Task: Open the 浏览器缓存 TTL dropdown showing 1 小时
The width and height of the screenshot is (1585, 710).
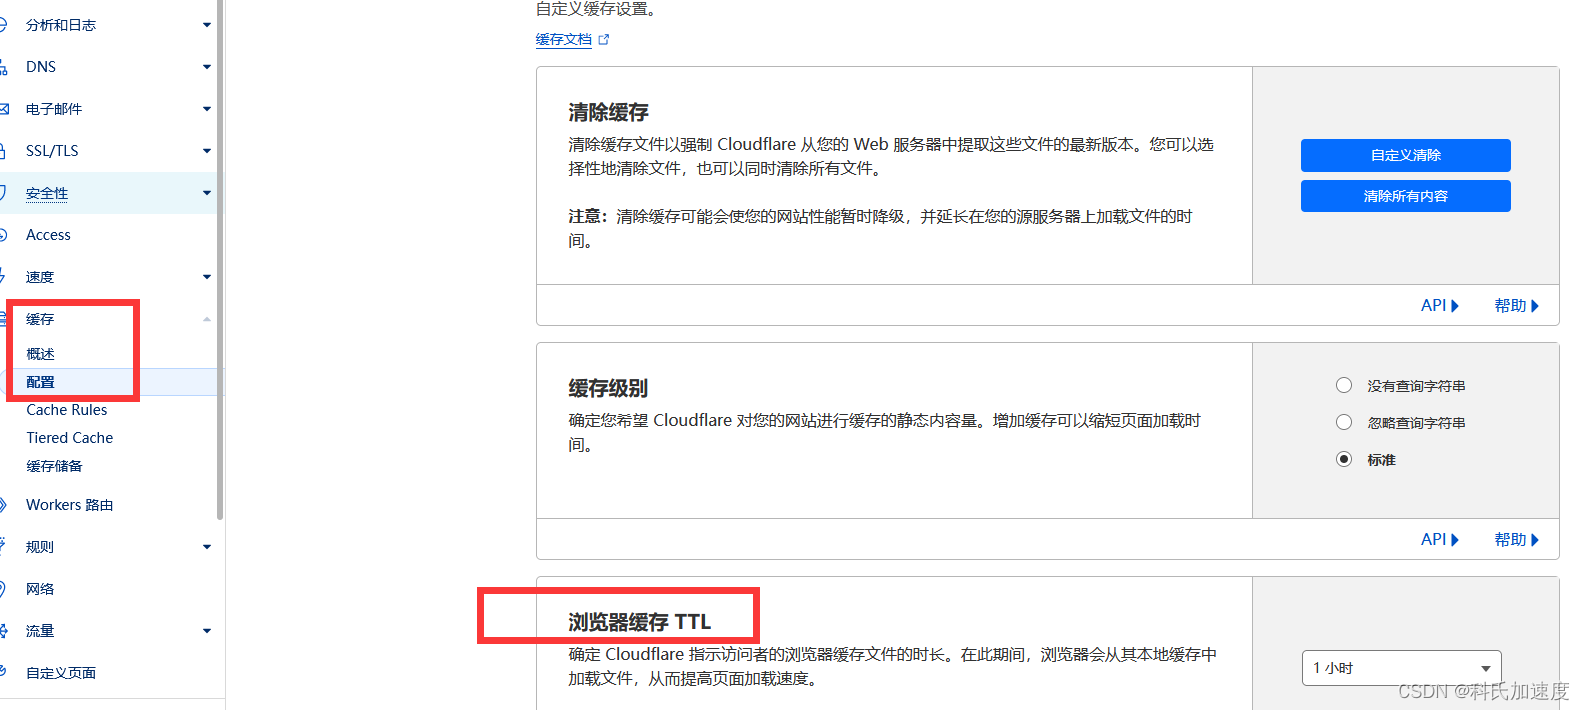Action: point(1401,668)
